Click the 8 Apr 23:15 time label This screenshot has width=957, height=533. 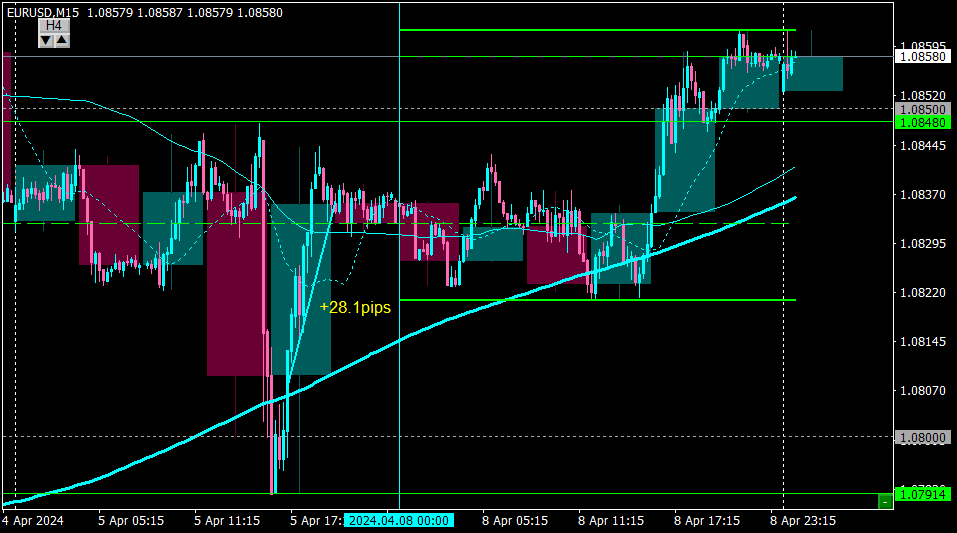(803, 521)
